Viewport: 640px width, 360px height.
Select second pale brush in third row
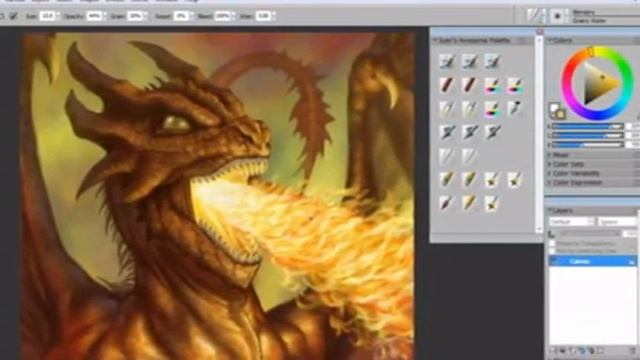pos(469,109)
